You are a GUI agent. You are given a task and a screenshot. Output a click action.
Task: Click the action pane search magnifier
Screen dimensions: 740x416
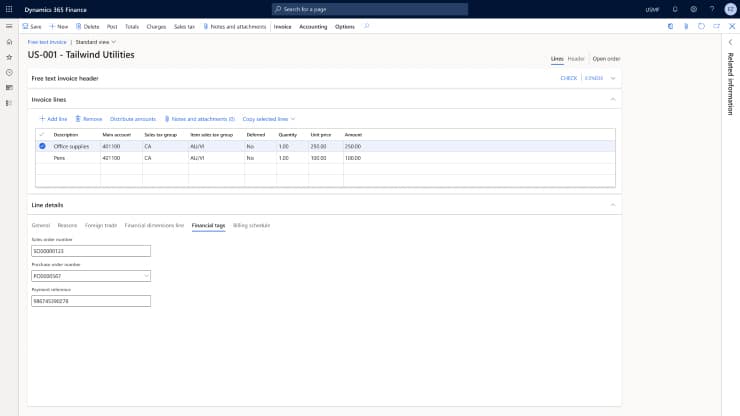click(367, 26)
